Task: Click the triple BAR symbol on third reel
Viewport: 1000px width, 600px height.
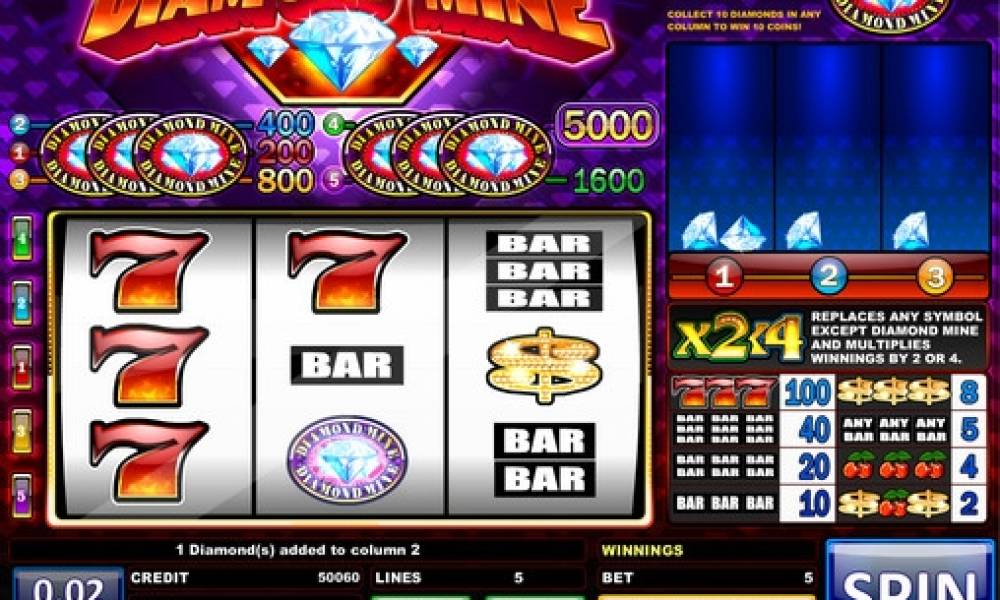Action: click(544, 271)
